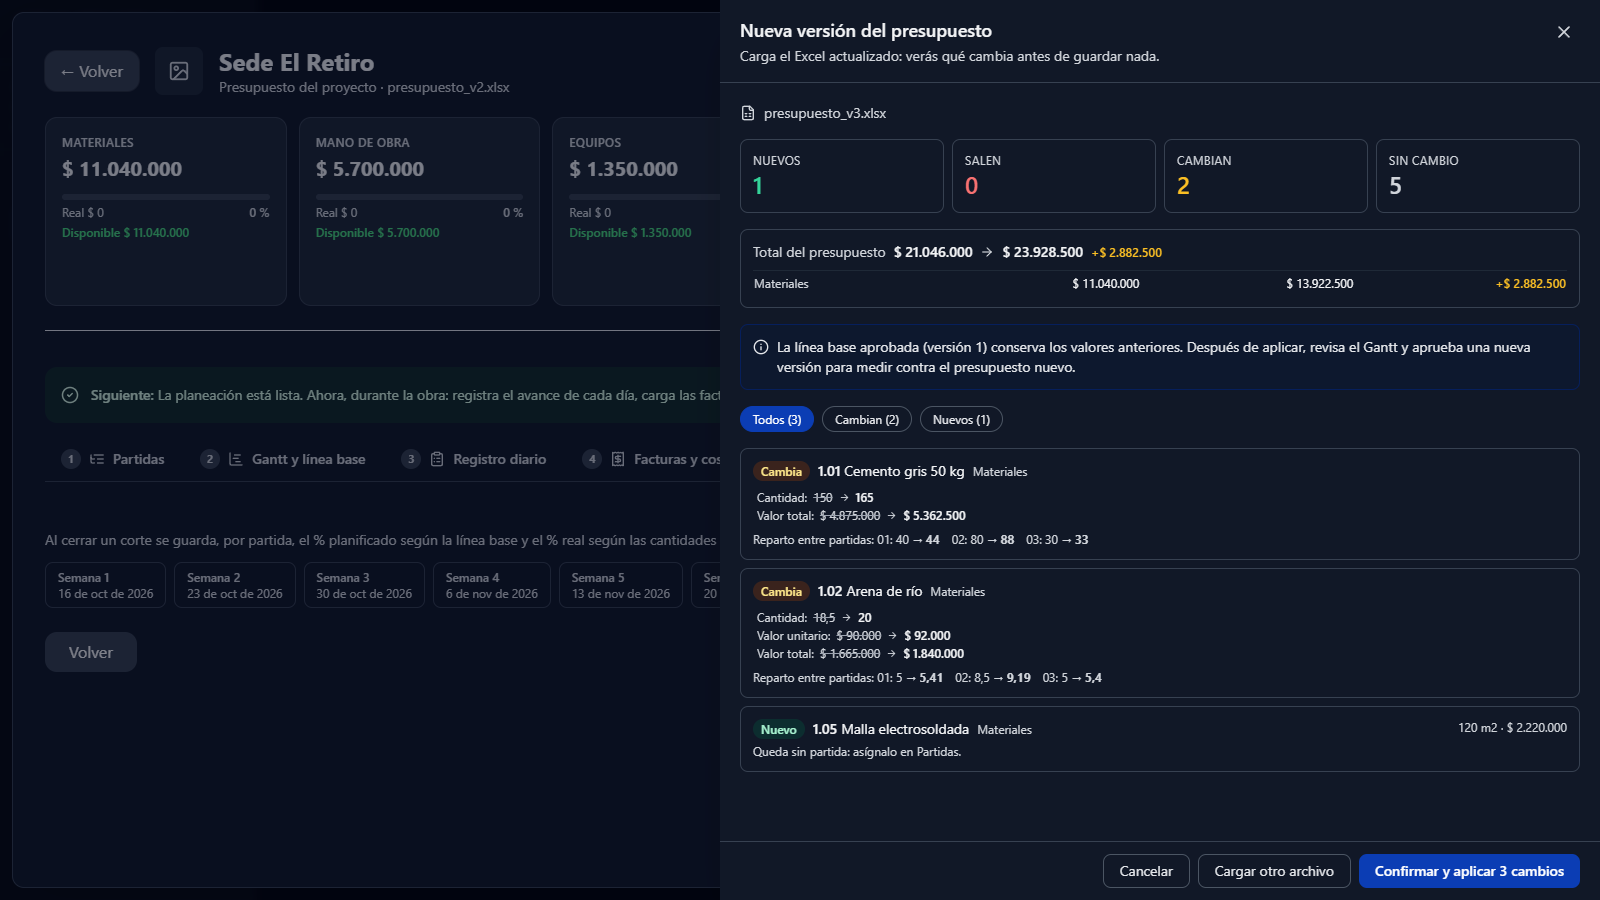Viewport: 1600px width, 900px height.
Task: Click the SALEN summary card
Action: pos(1054,176)
